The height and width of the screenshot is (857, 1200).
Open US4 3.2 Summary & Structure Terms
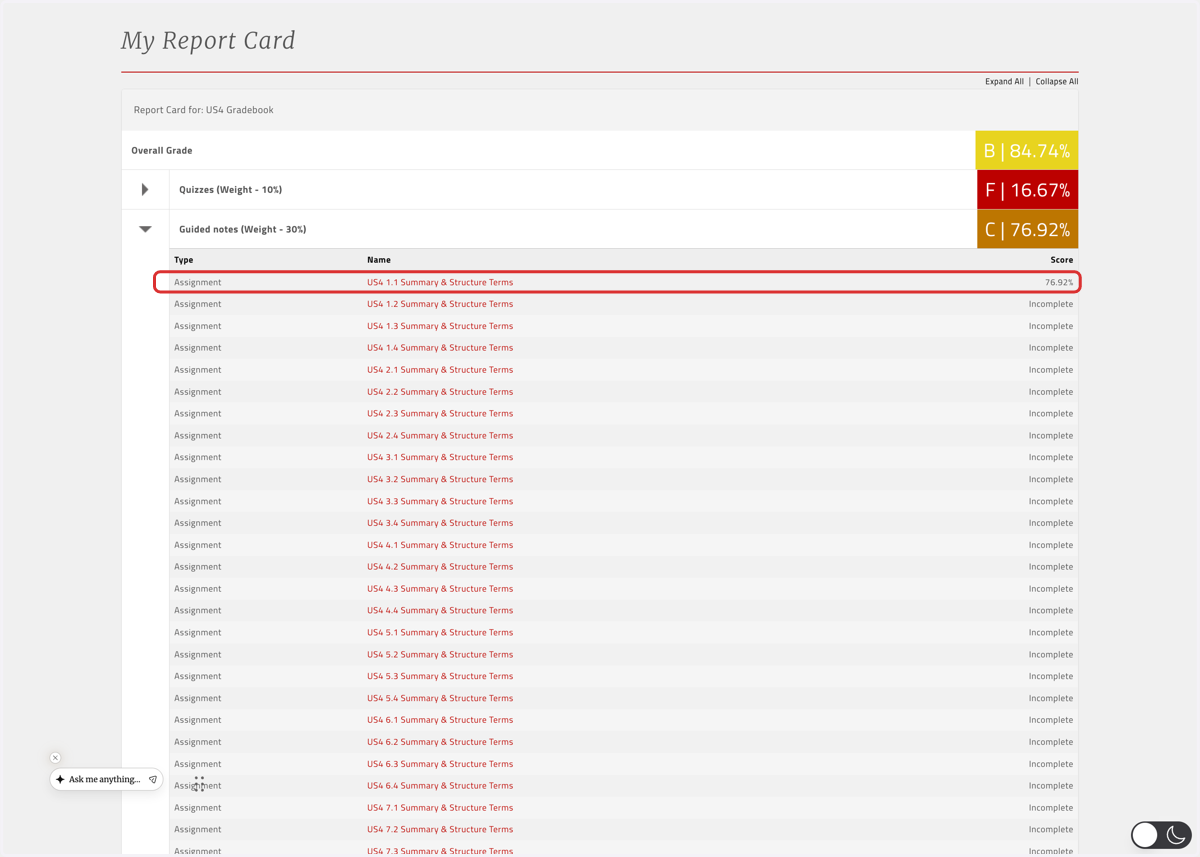point(440,479)
